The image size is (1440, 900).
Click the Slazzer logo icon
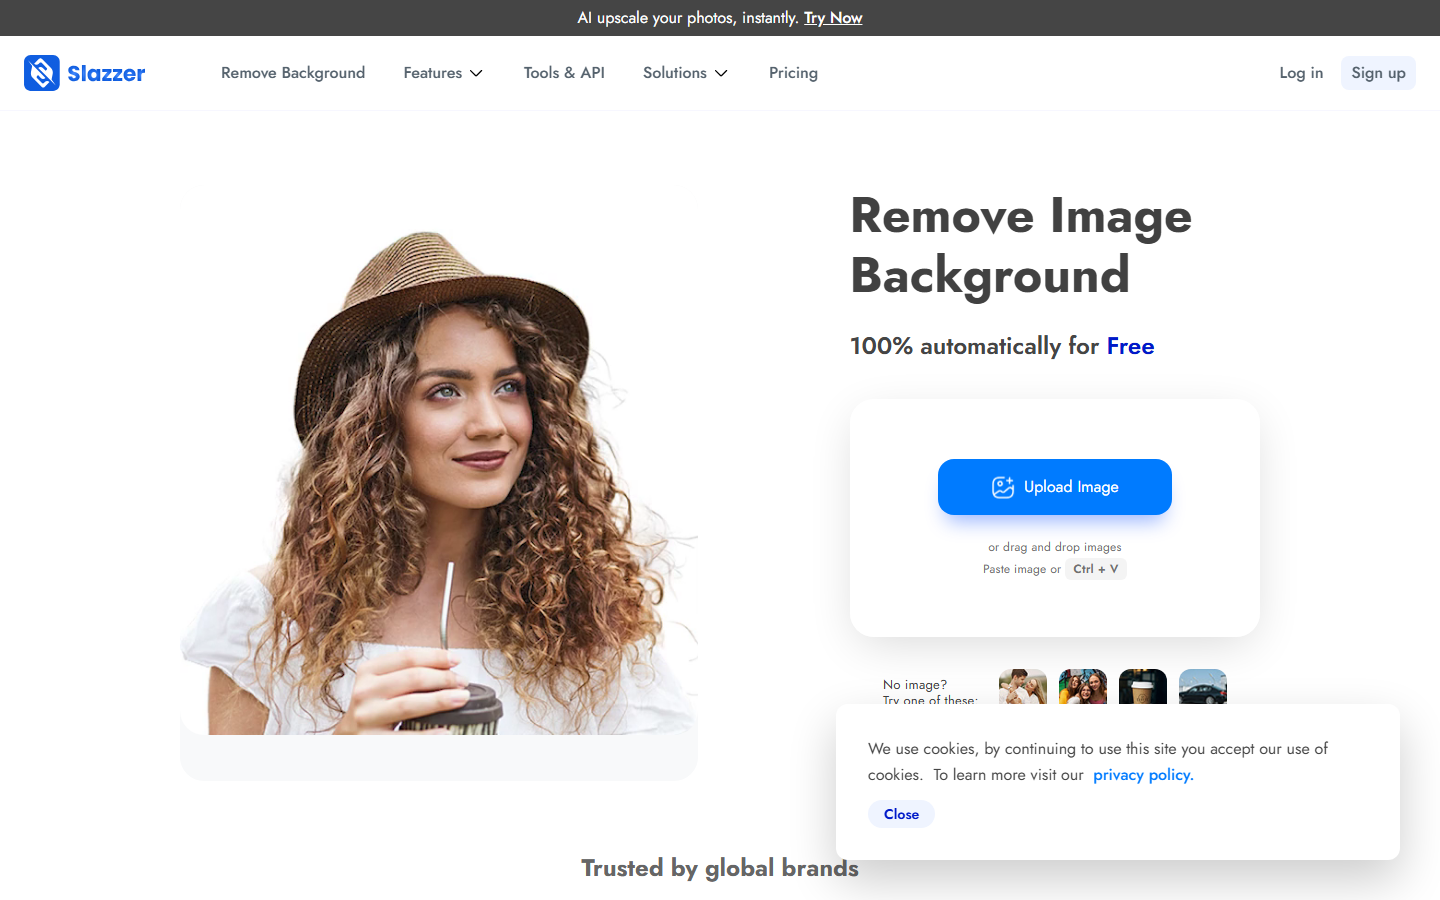click(42, 72)
